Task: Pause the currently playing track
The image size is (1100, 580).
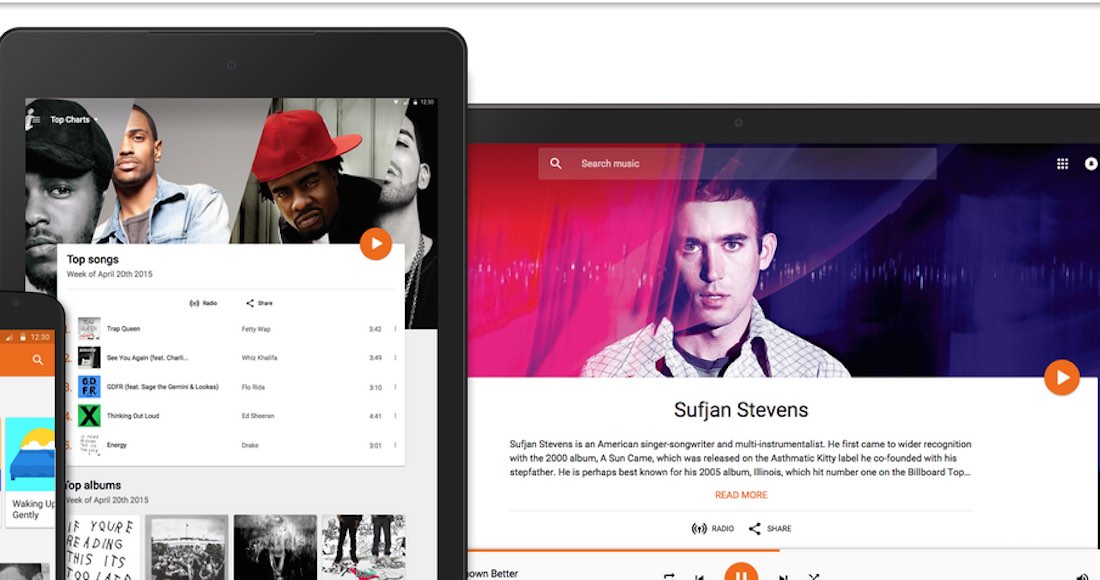Action: coord(741,575)
